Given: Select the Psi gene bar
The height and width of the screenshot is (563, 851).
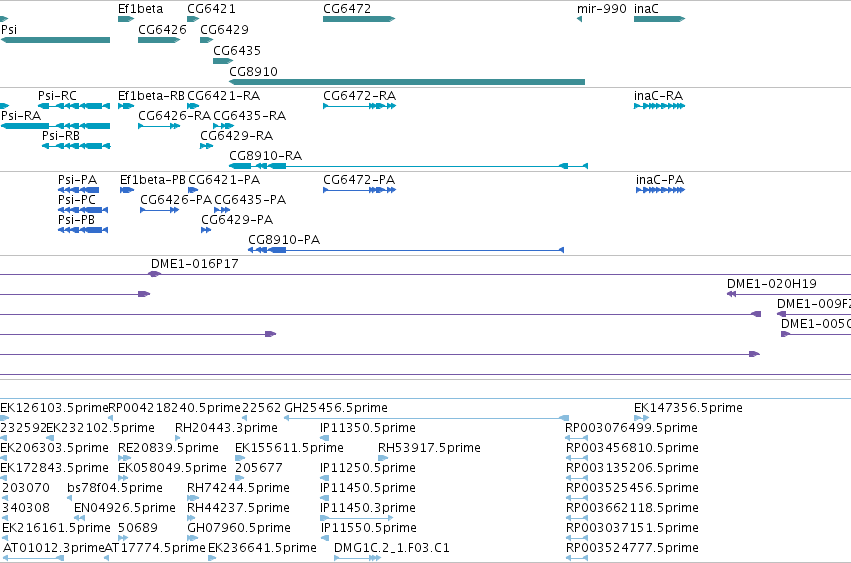Looking at the screenshot, I should click(x=55, y=40).
